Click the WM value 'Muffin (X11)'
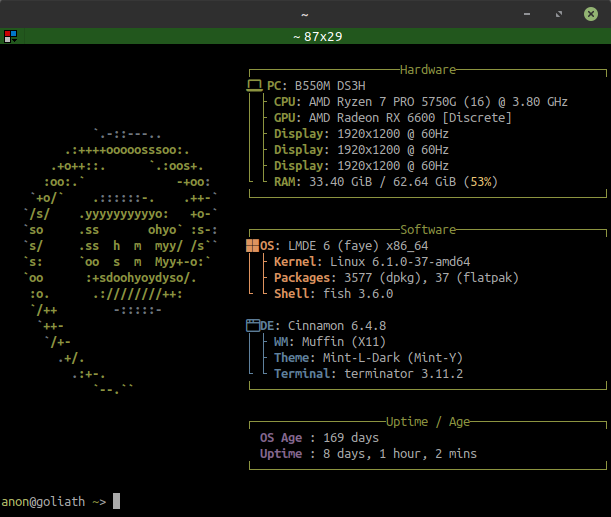 pos(344,342)
